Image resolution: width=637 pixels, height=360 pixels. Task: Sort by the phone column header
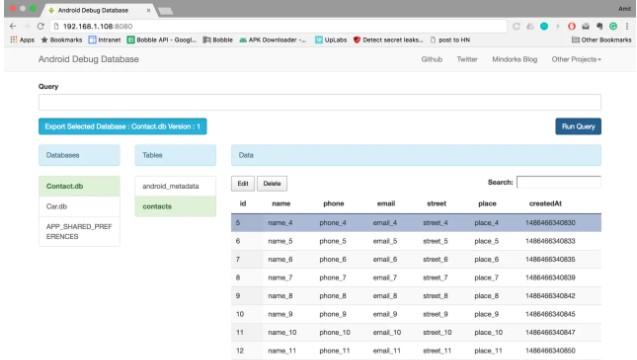pos(334,204)
